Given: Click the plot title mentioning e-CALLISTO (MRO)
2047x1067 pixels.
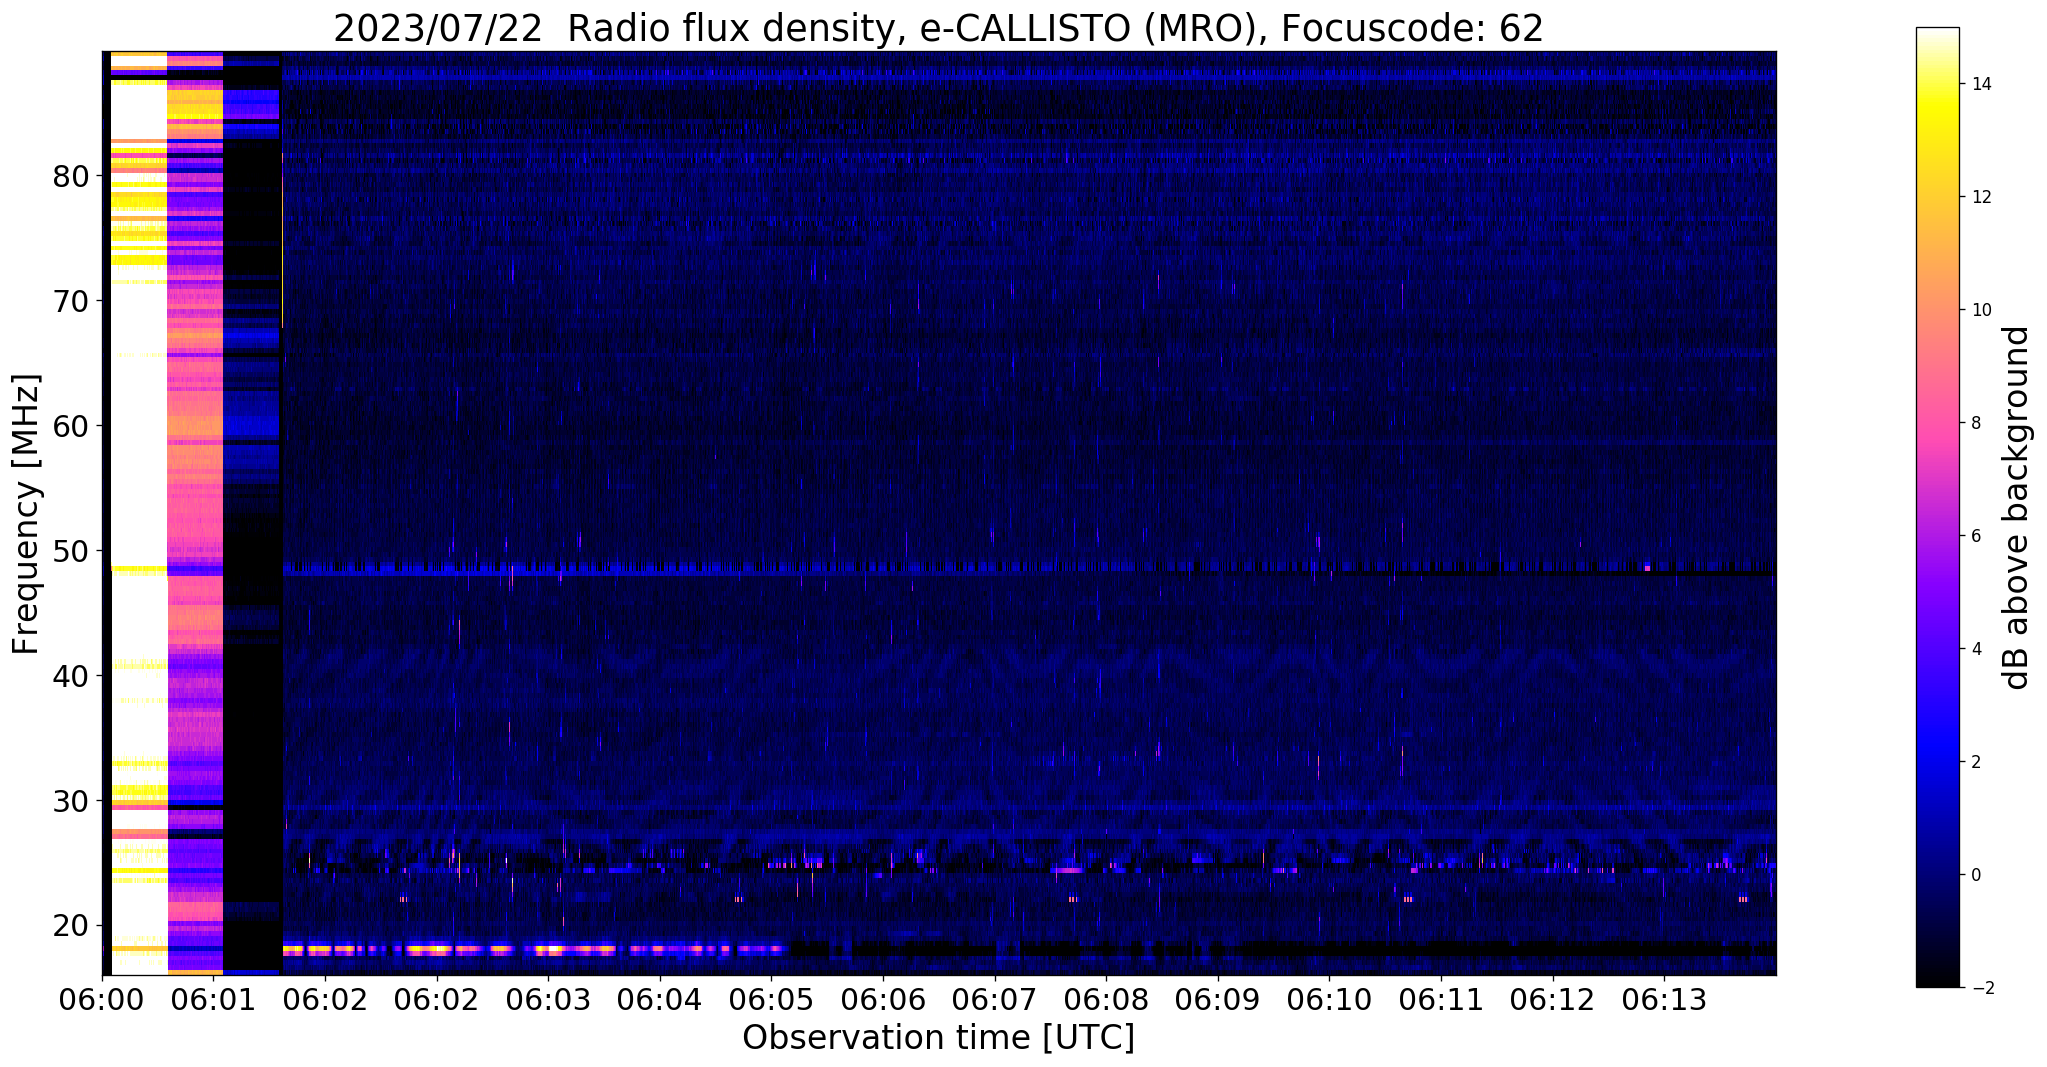Looking at the screenshot, I should click(x=938, y=29).
